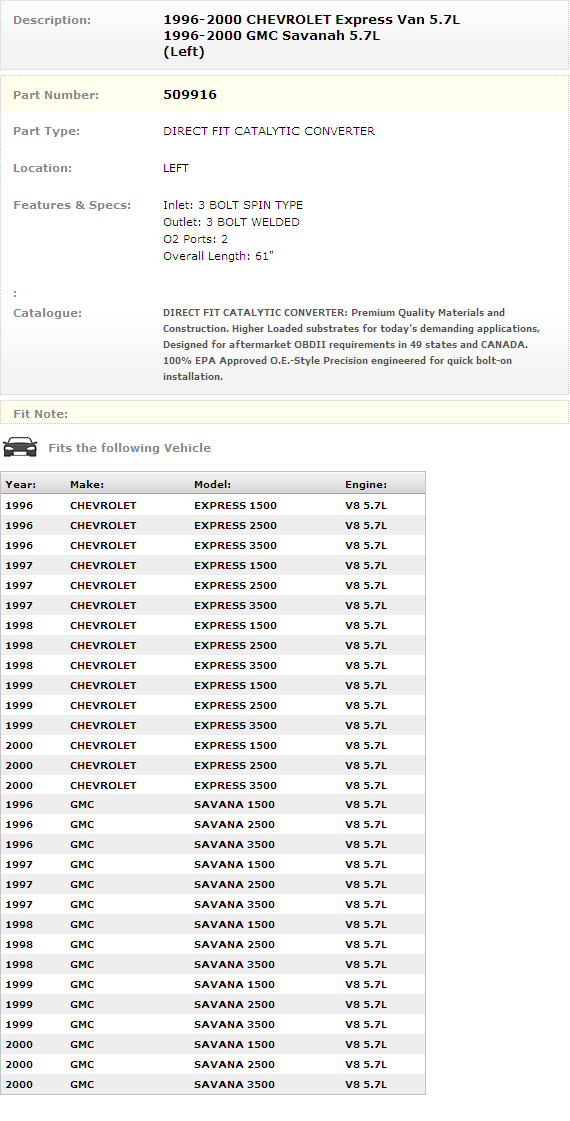Click the O2 Ports: 2 spec

(195, 239)
